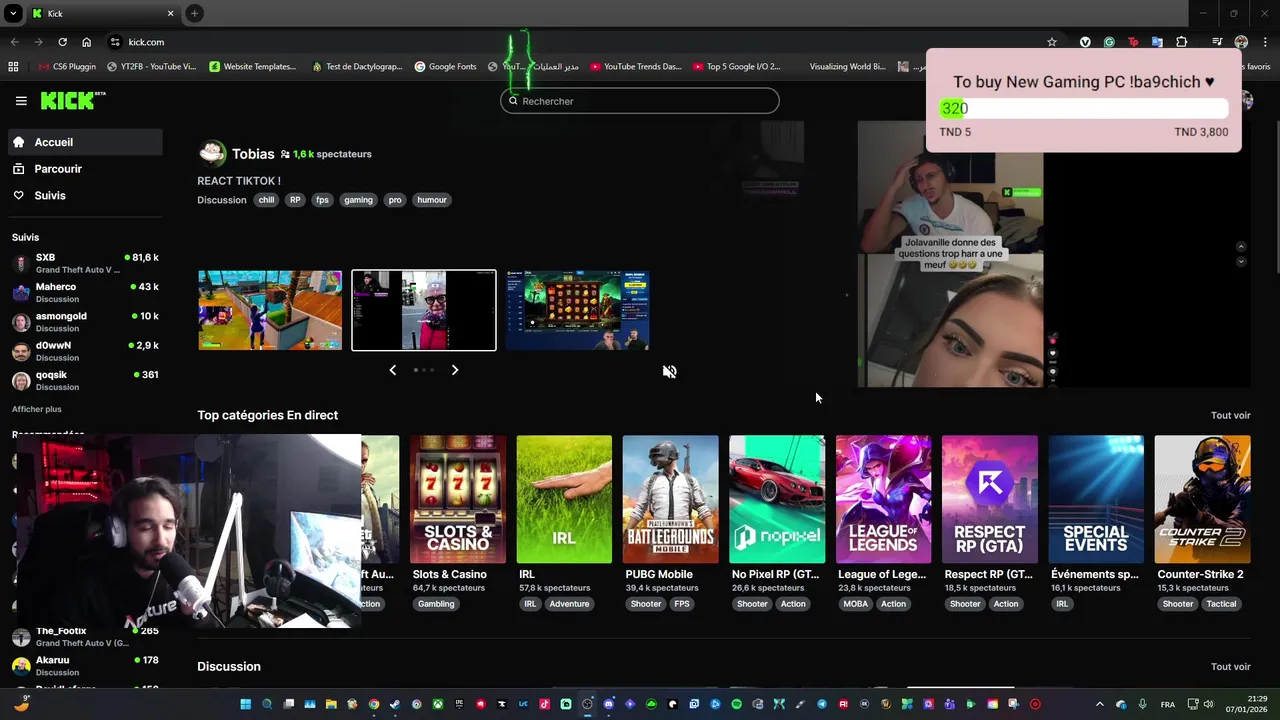Open Suivis in the sidebar
Viewport: 1280px width, 720px height.
point(85,195)
